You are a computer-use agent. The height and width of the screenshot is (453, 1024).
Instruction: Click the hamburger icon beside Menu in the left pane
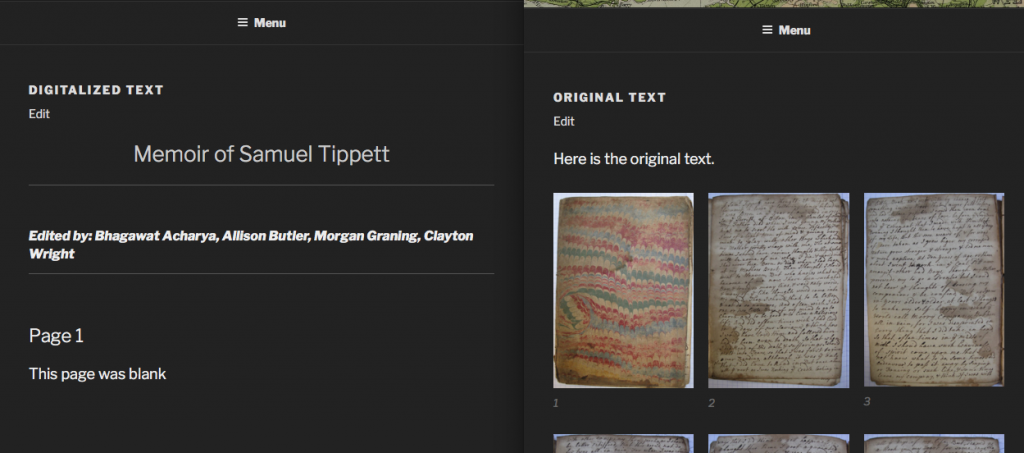coord(242,23)
